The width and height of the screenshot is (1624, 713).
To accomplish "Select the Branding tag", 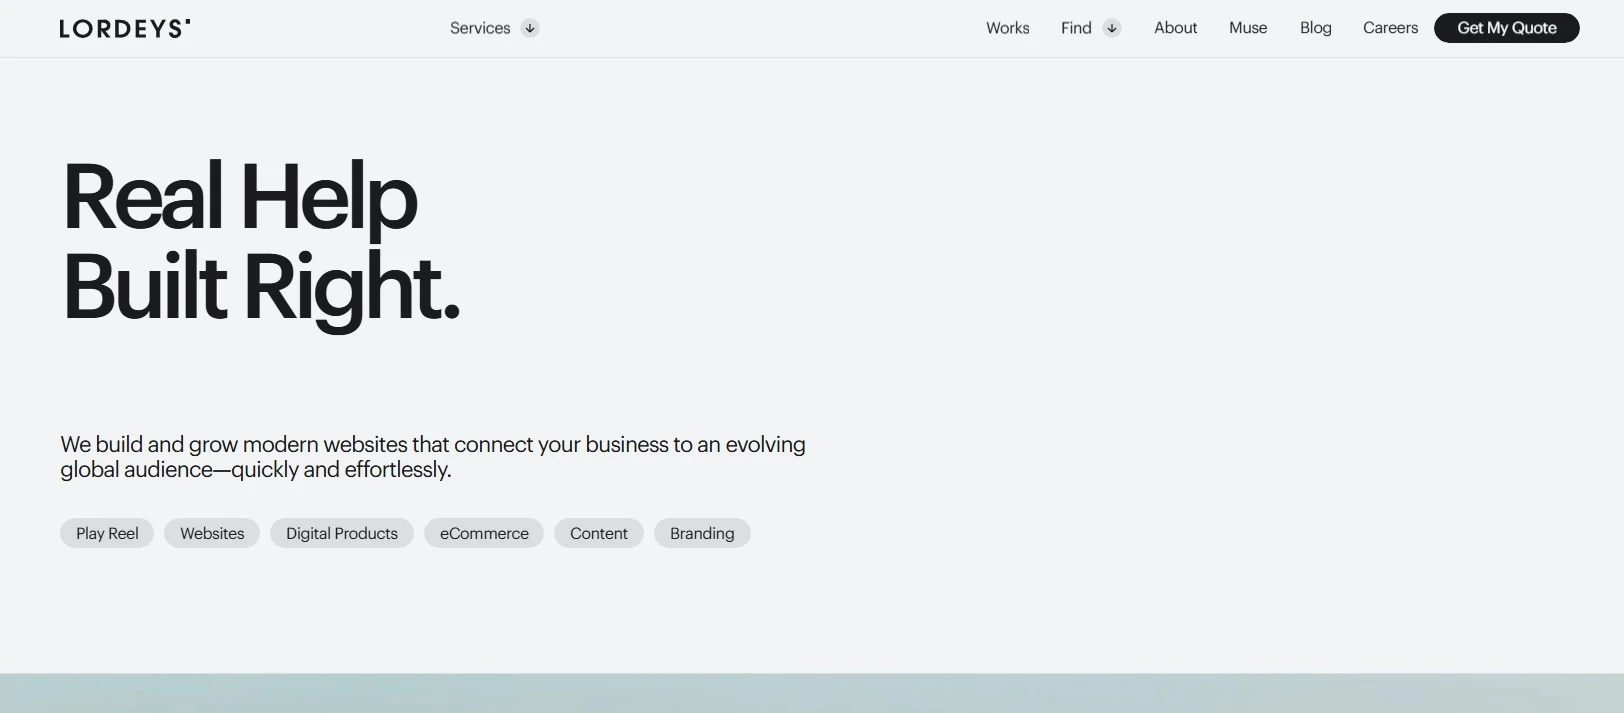I will [702, 533].
